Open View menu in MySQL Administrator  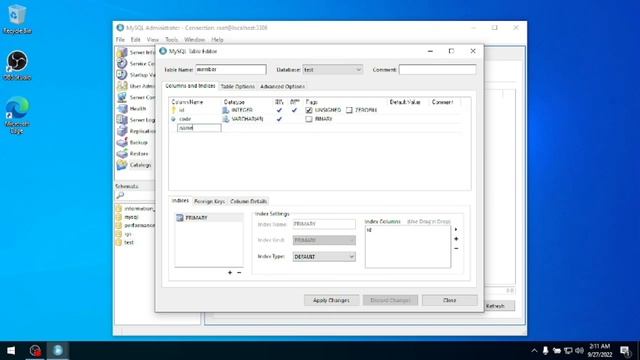tap(153, 40)
